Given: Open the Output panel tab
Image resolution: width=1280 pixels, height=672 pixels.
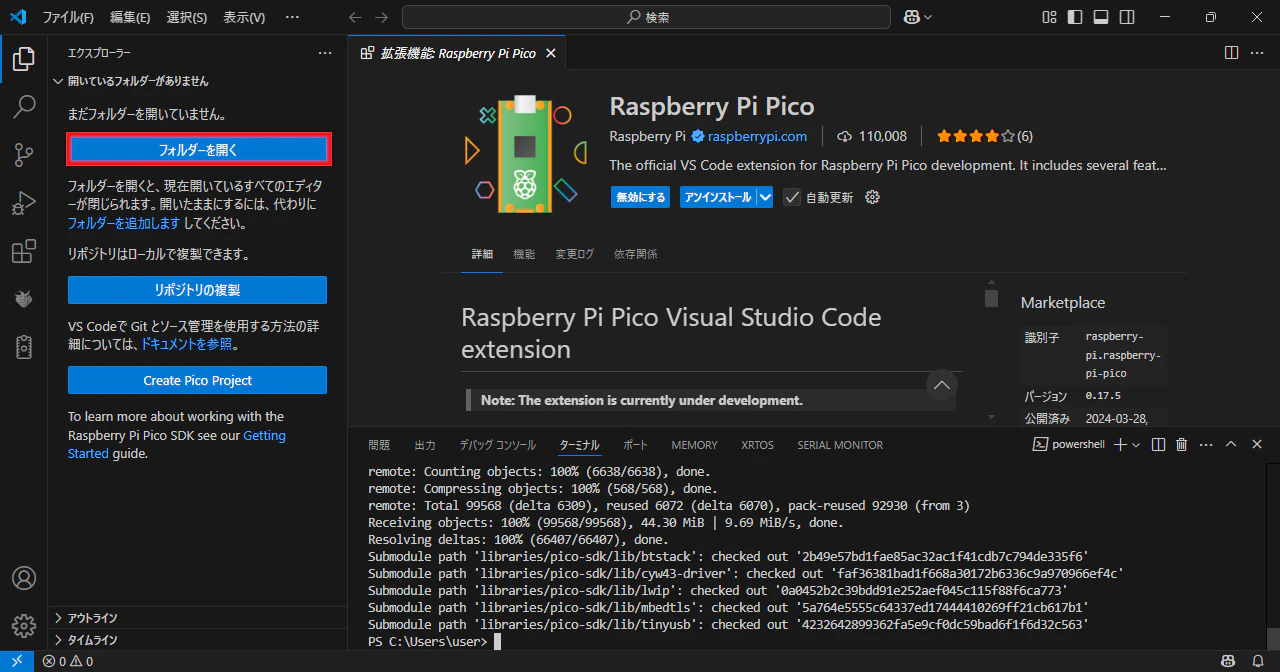Looking at the screenshot, I should point(425,445).
